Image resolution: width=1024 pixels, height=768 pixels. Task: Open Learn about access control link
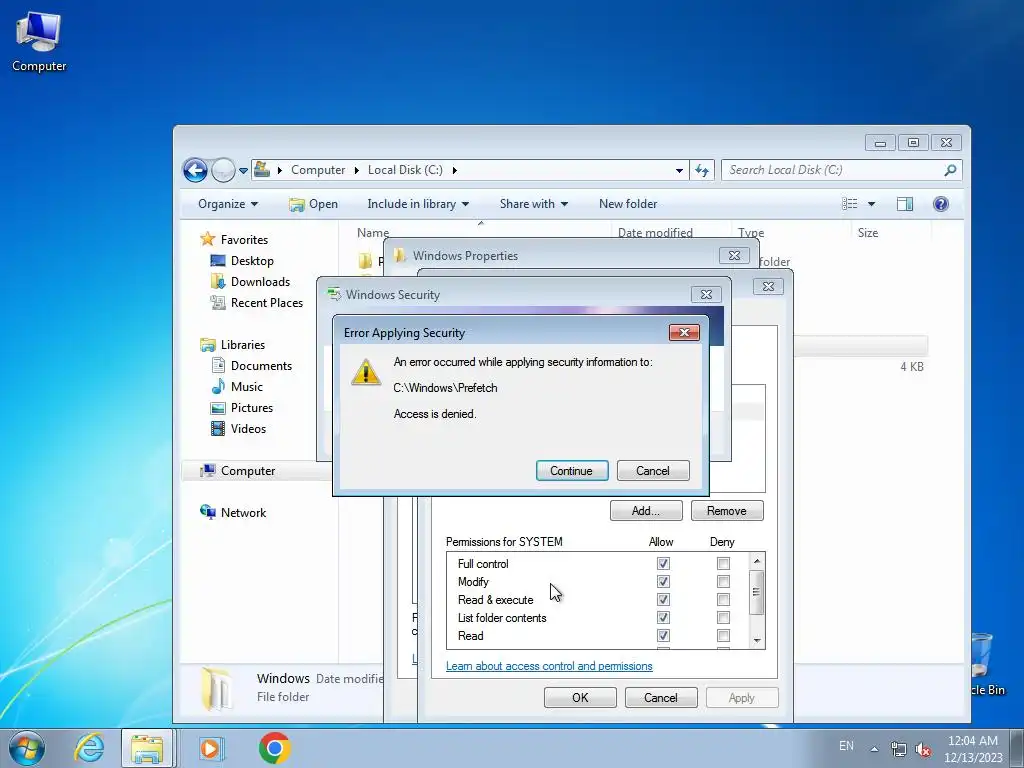click(549, 666)
